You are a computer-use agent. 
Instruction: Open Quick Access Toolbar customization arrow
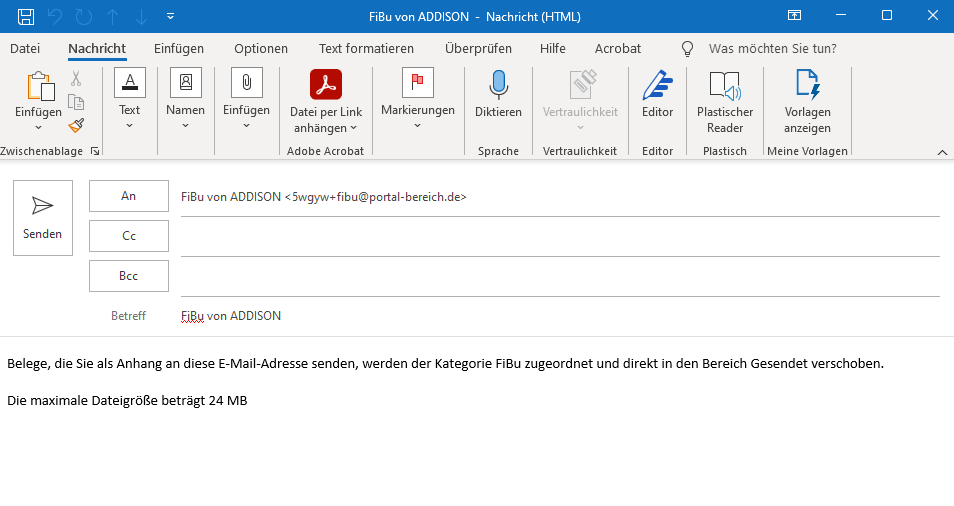170,16
